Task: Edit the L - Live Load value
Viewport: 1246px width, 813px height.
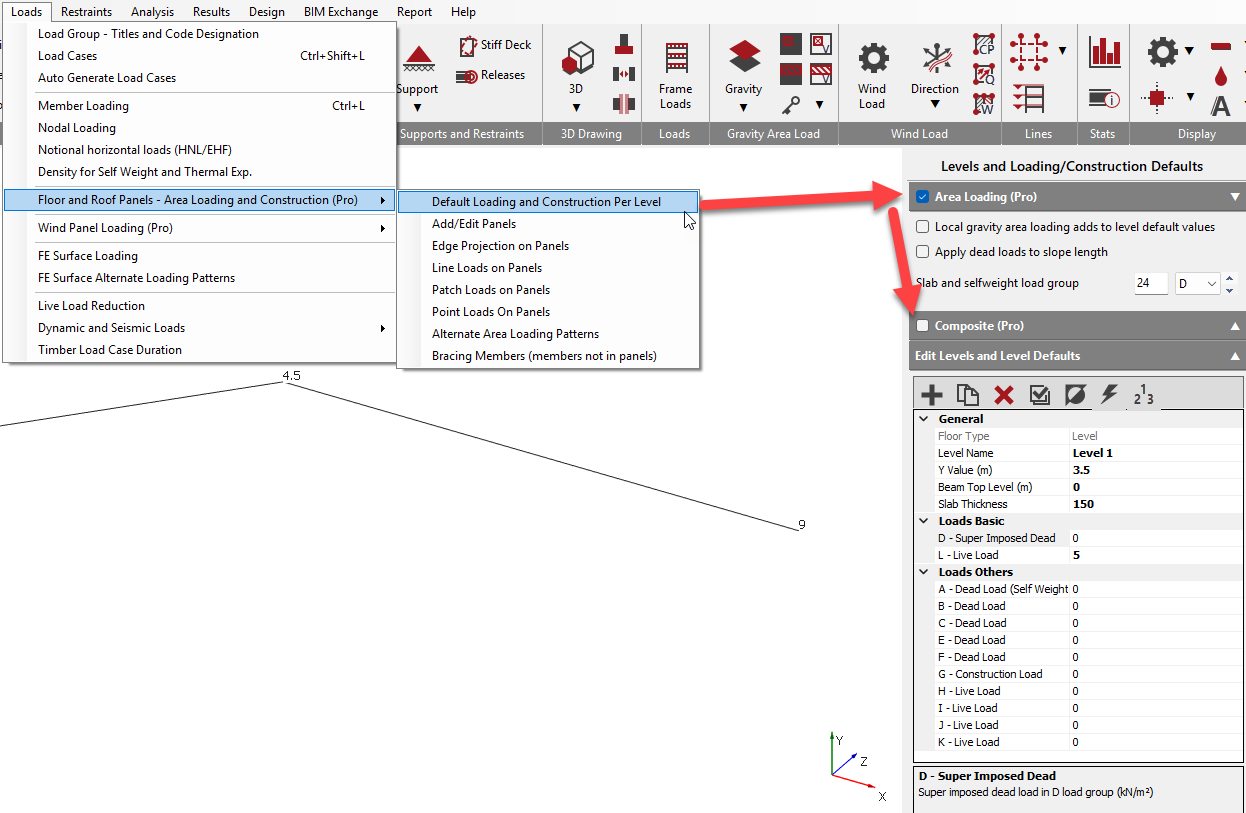Action: pos(1156,555)
